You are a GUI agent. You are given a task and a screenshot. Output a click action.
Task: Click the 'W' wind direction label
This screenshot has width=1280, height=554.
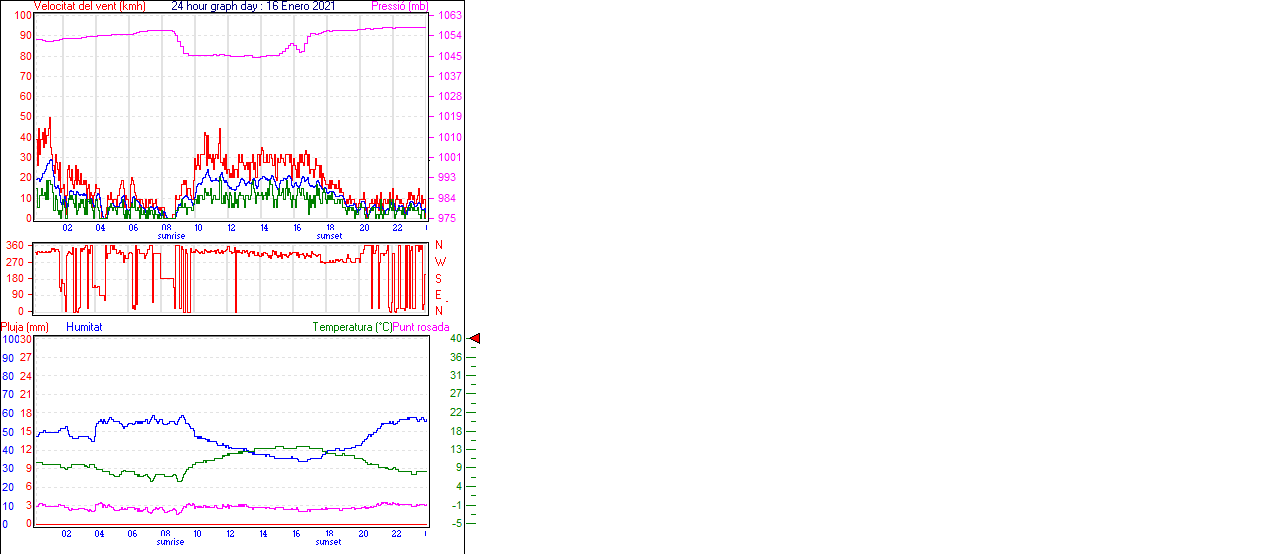pos(440,261)
